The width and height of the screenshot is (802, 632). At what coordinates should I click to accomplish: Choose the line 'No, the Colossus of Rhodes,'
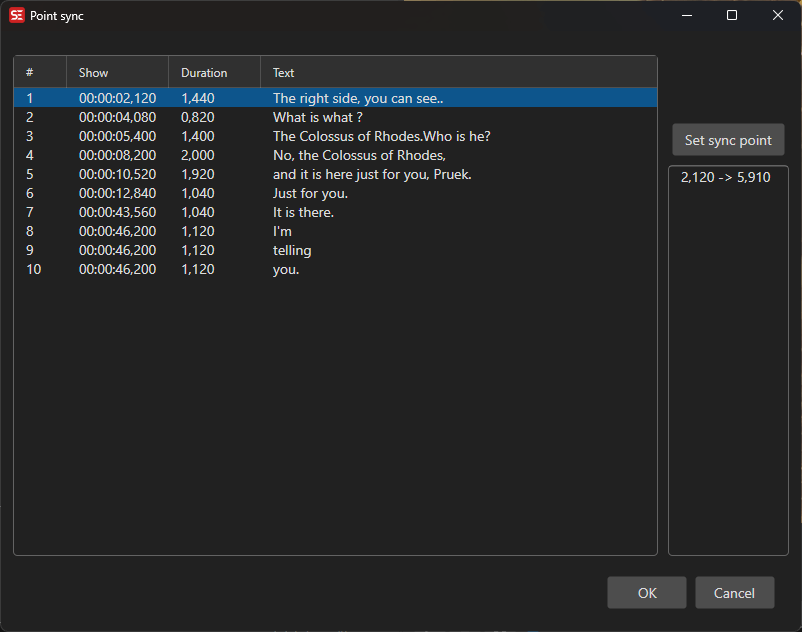tap(359, 155)
